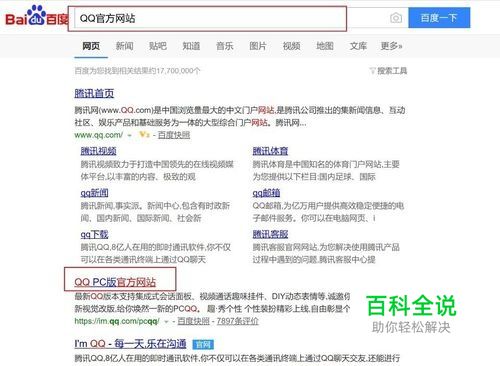Switch to the 地图 tab
This screenshot has width=500, height=366.
point(325,46)
